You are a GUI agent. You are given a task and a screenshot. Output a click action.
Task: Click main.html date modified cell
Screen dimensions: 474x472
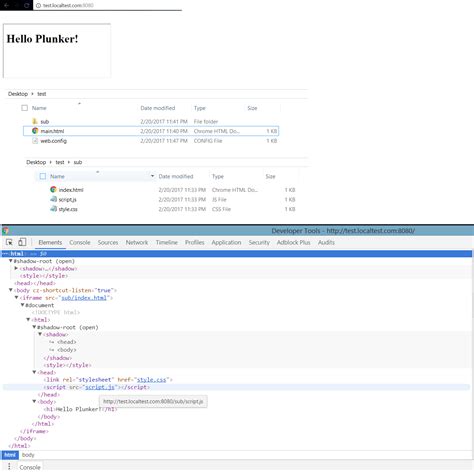164,131
